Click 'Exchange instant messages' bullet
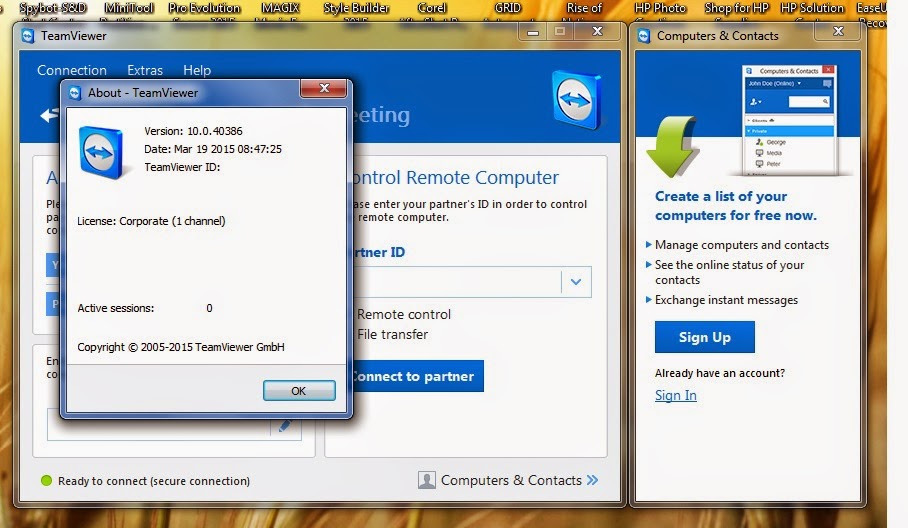Image resolution: width=908 pixels, height=528 pixels. (726, 300)
